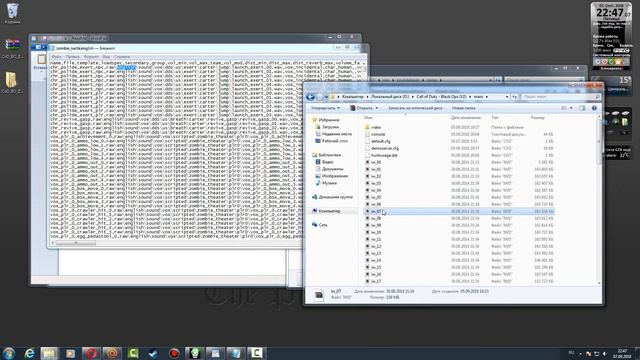
Task: Click the Локальный диск (D:) breadcrumb
Action: coord(390,97)
